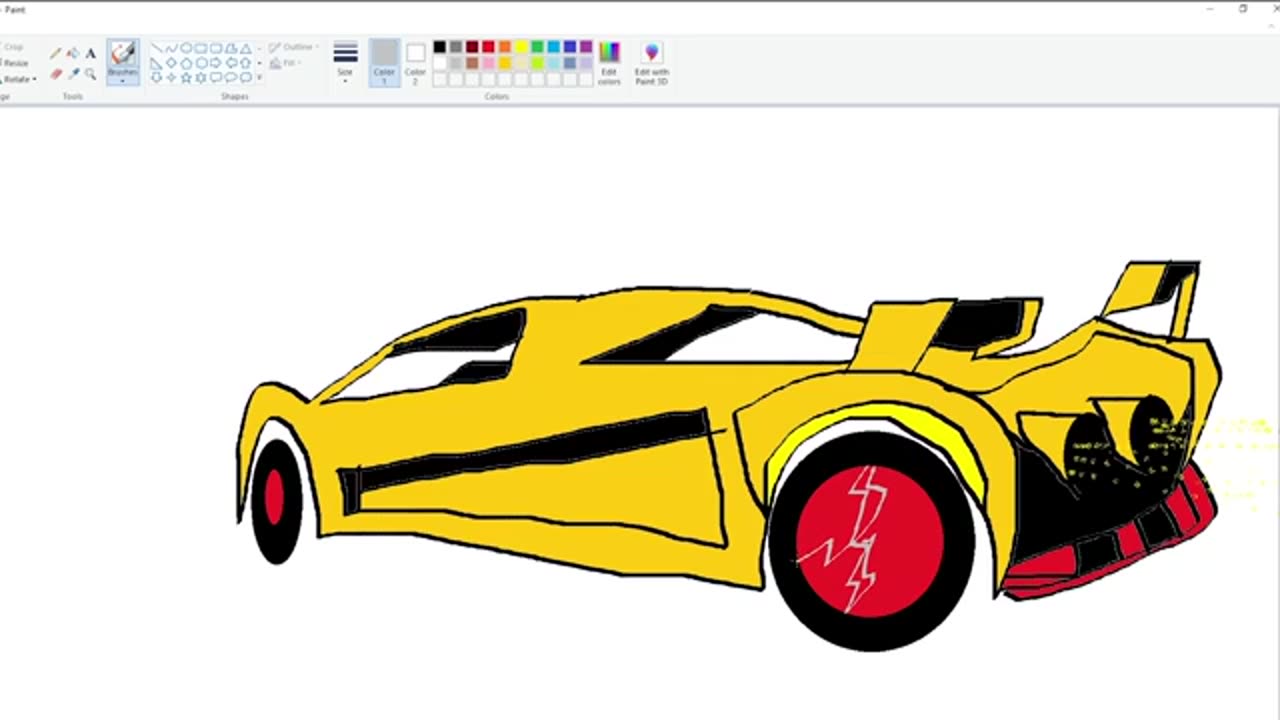Choose the orange color swatch
Viewport: 1280px width, 720px height.
point(505,47)
